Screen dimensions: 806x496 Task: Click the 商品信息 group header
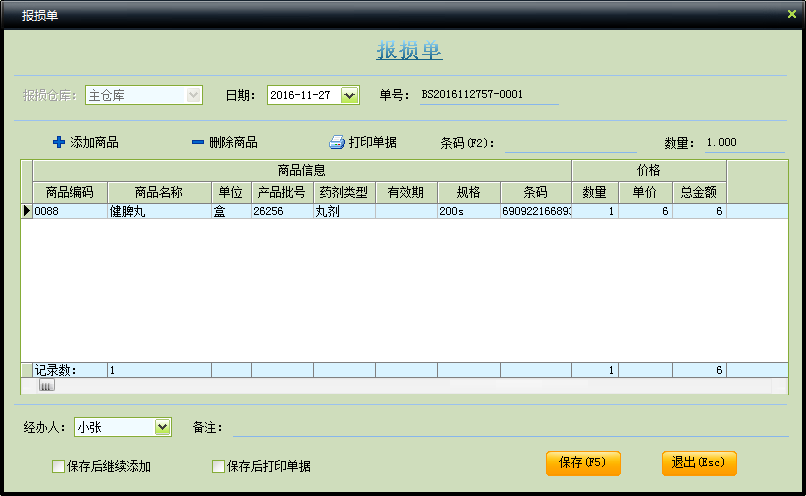(302, 171)
